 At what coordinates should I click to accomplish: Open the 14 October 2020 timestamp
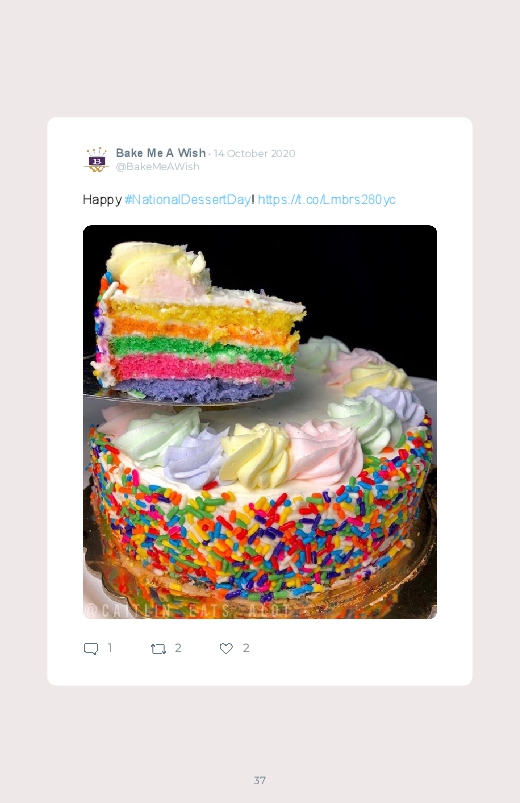[255, 153]
